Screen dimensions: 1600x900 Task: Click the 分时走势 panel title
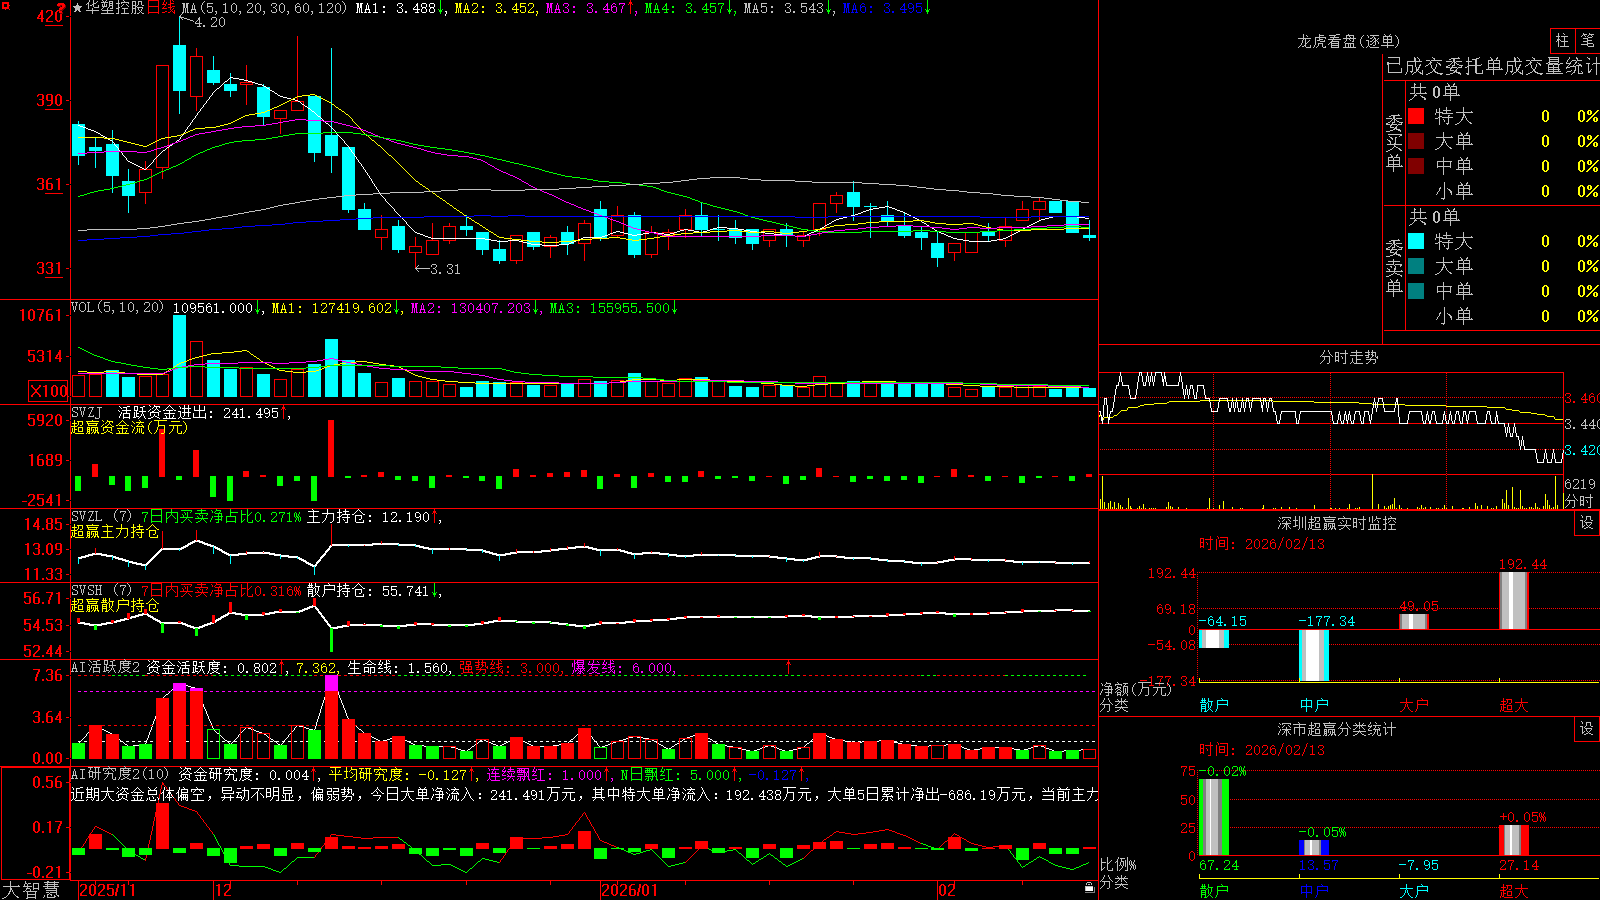(1348, 357)
